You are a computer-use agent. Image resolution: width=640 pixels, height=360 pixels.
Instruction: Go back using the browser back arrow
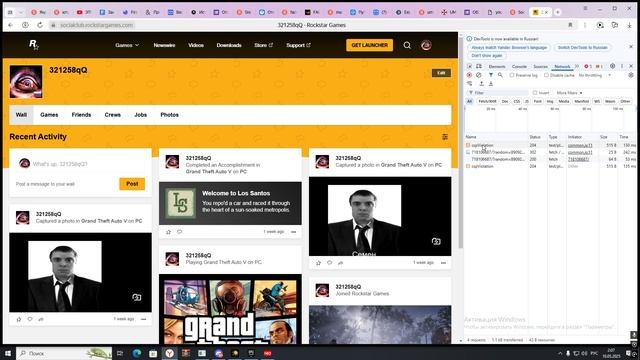(11, 25)
